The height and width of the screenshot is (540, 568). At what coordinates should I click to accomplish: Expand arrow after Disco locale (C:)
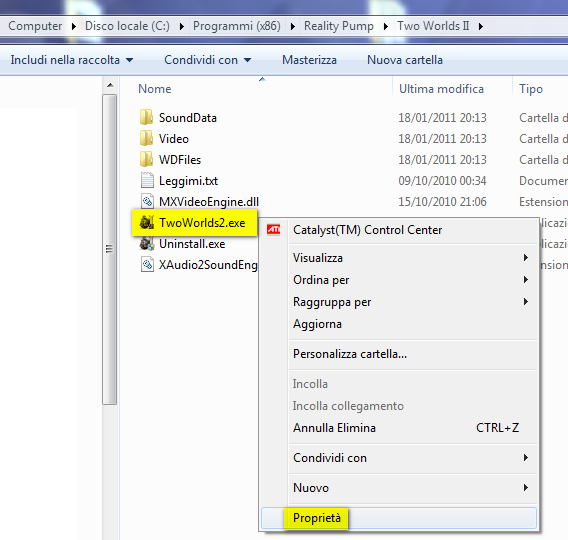coord(181,26)
